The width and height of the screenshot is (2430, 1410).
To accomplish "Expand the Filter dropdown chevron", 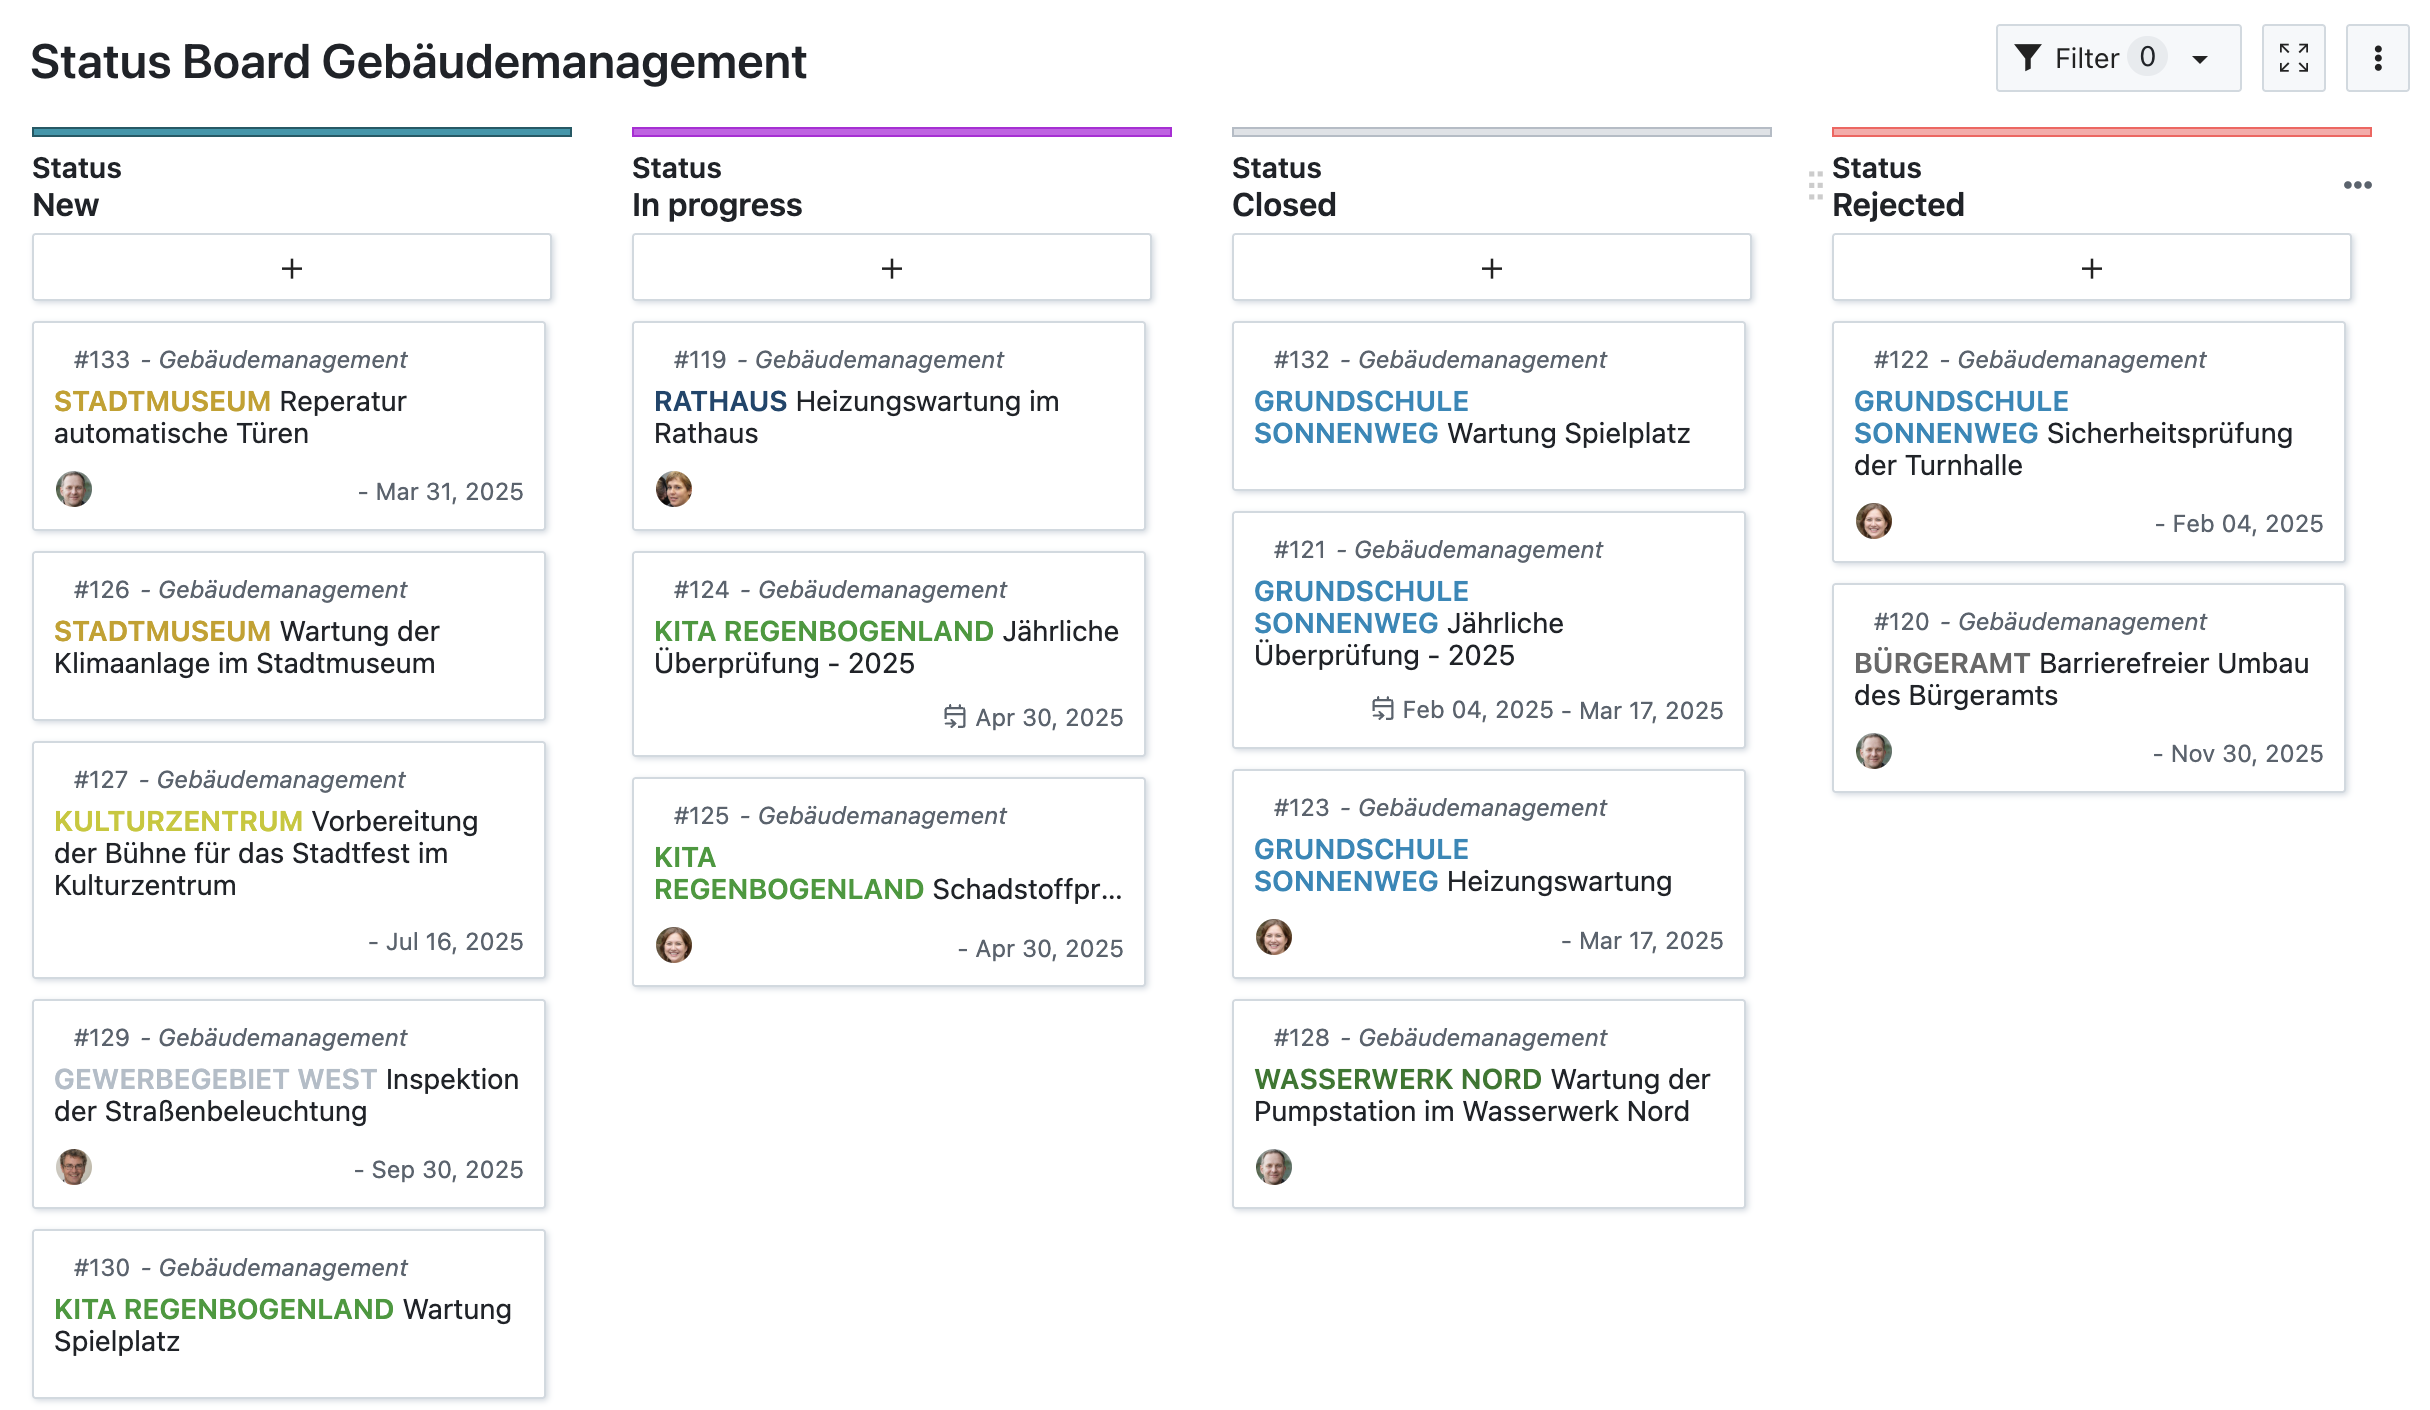I will tap(2198, 58).
